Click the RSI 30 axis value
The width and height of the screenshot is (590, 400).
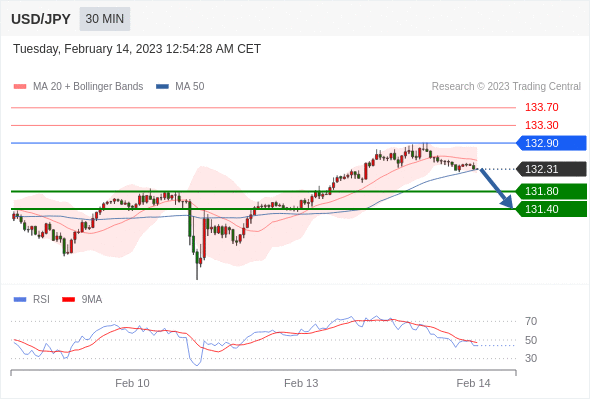click(531, 358)
